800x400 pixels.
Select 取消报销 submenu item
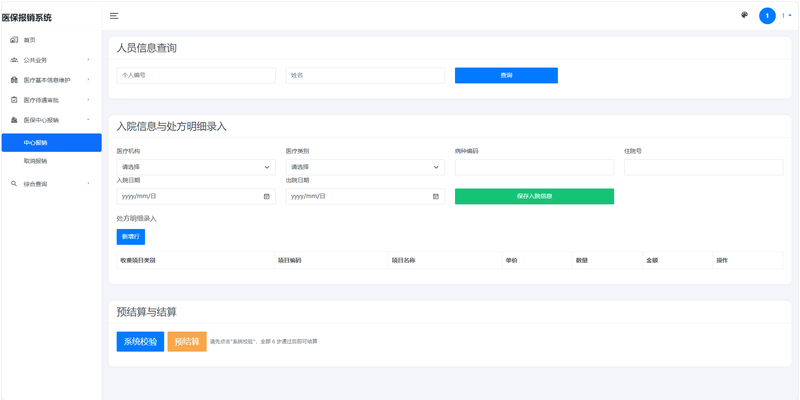(x=52, y=161)
